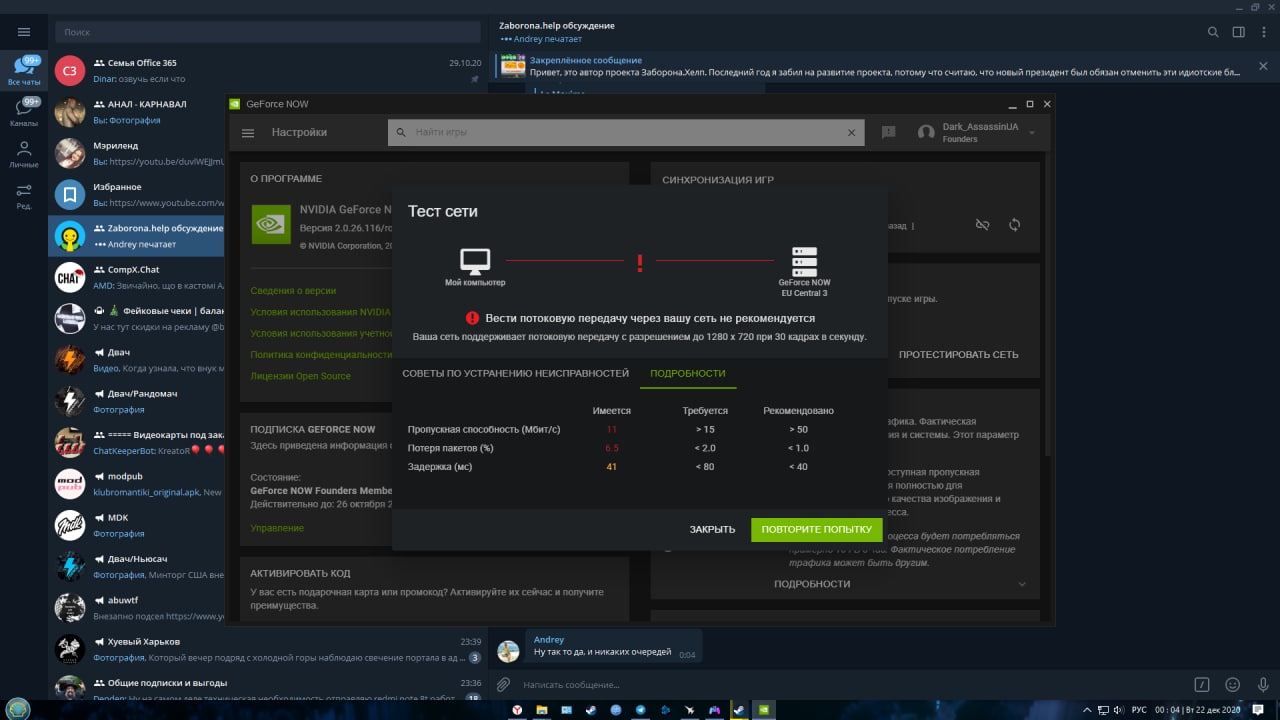Click the РУС language indicator in system tray
This screenshot has width=1280, height=720.
click(x=1139, y=710)
